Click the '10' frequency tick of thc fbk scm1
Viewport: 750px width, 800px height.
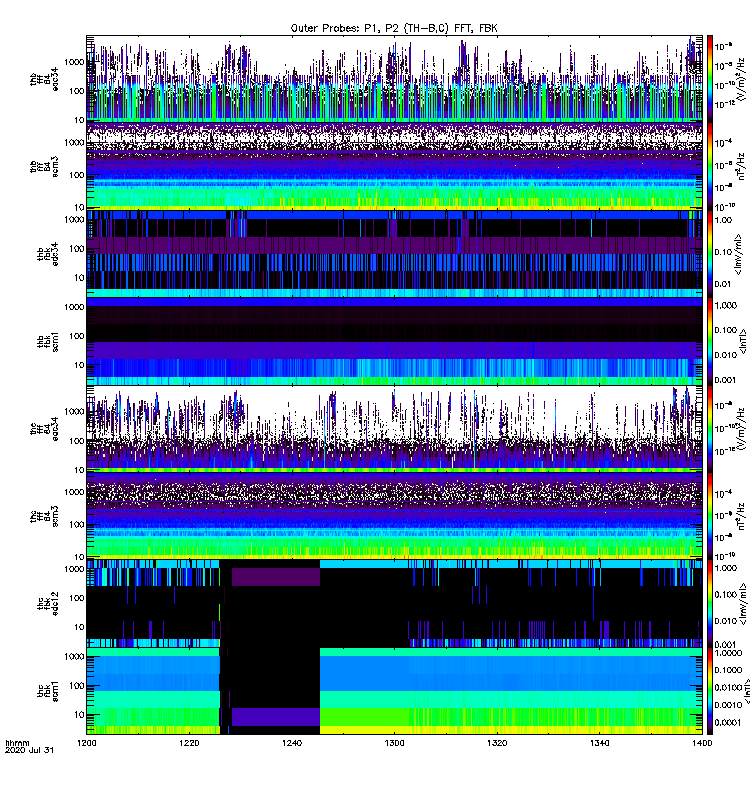[x=79, y=714]
